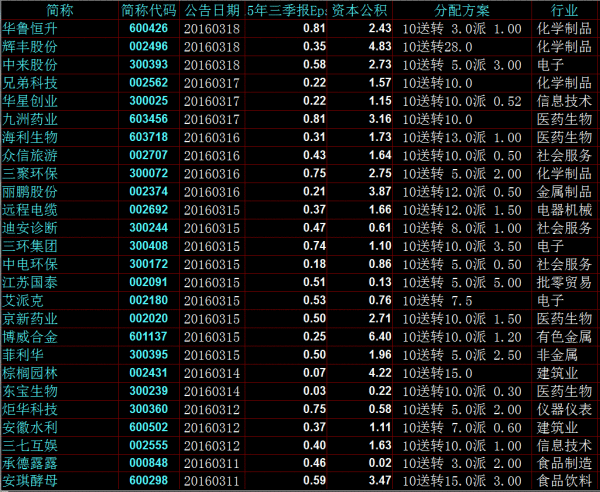The width and height of the screenshot is (600, 492).
Task: Click stock name 丽鹏股份
Action: click(30, 192)
